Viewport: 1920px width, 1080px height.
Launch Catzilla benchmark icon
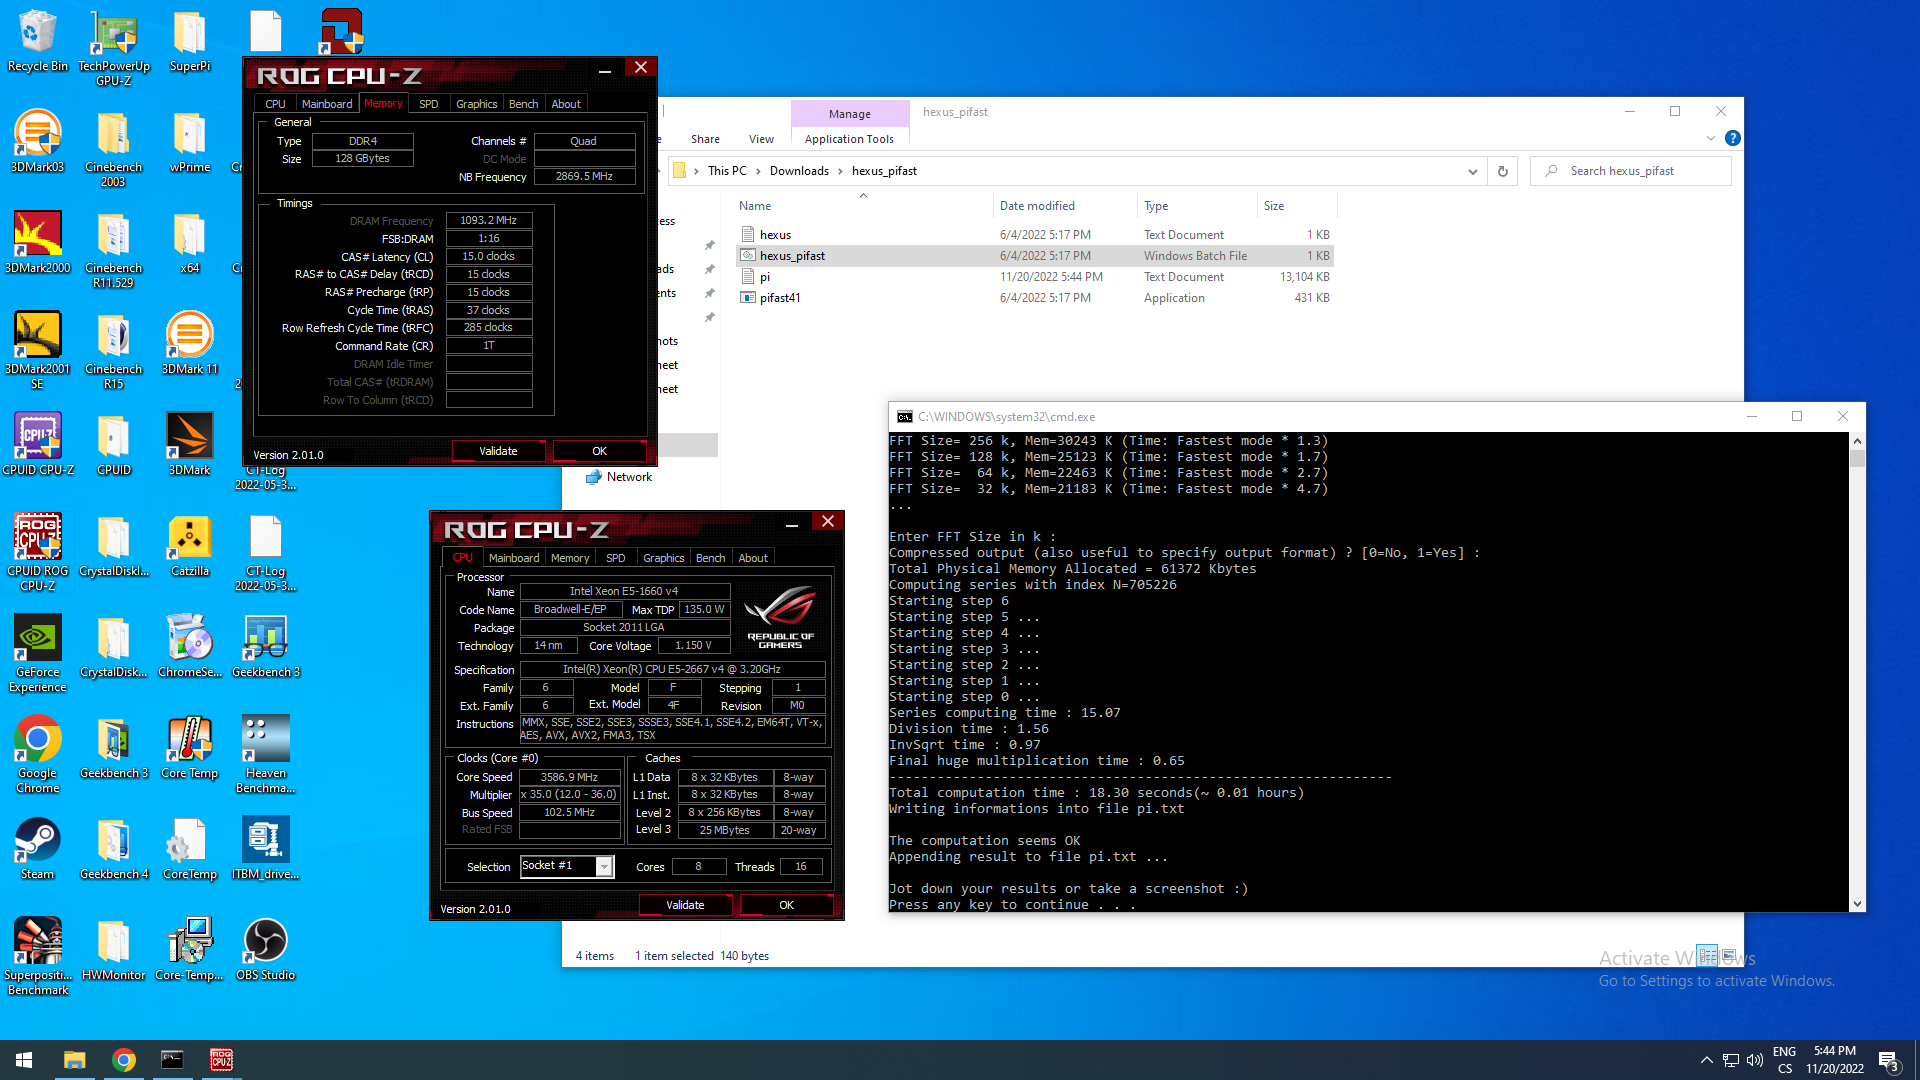coord(189,546)
